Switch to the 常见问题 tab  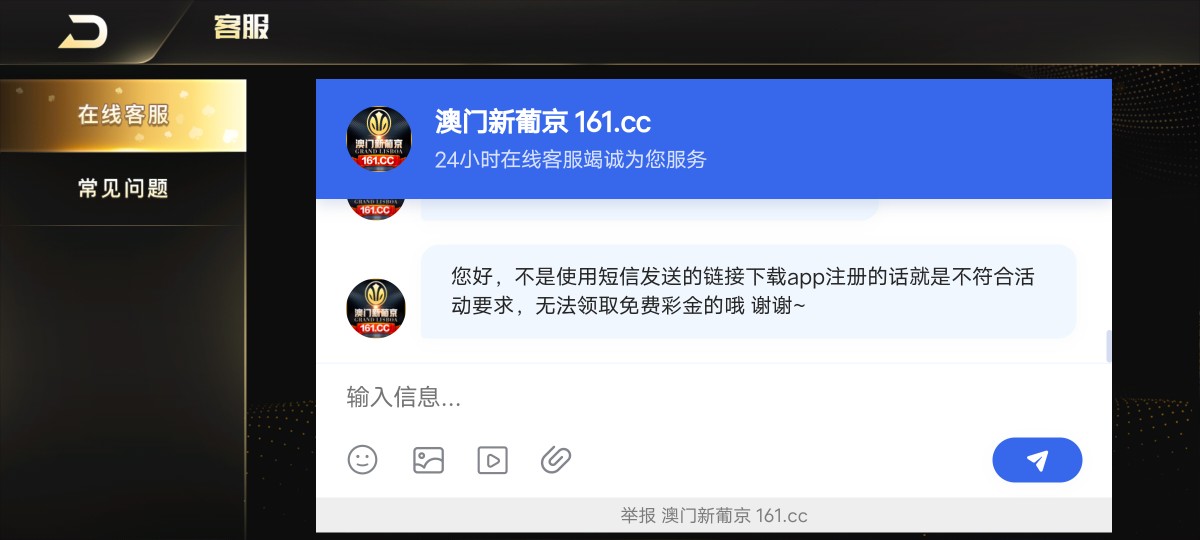[x=123, y=188]
